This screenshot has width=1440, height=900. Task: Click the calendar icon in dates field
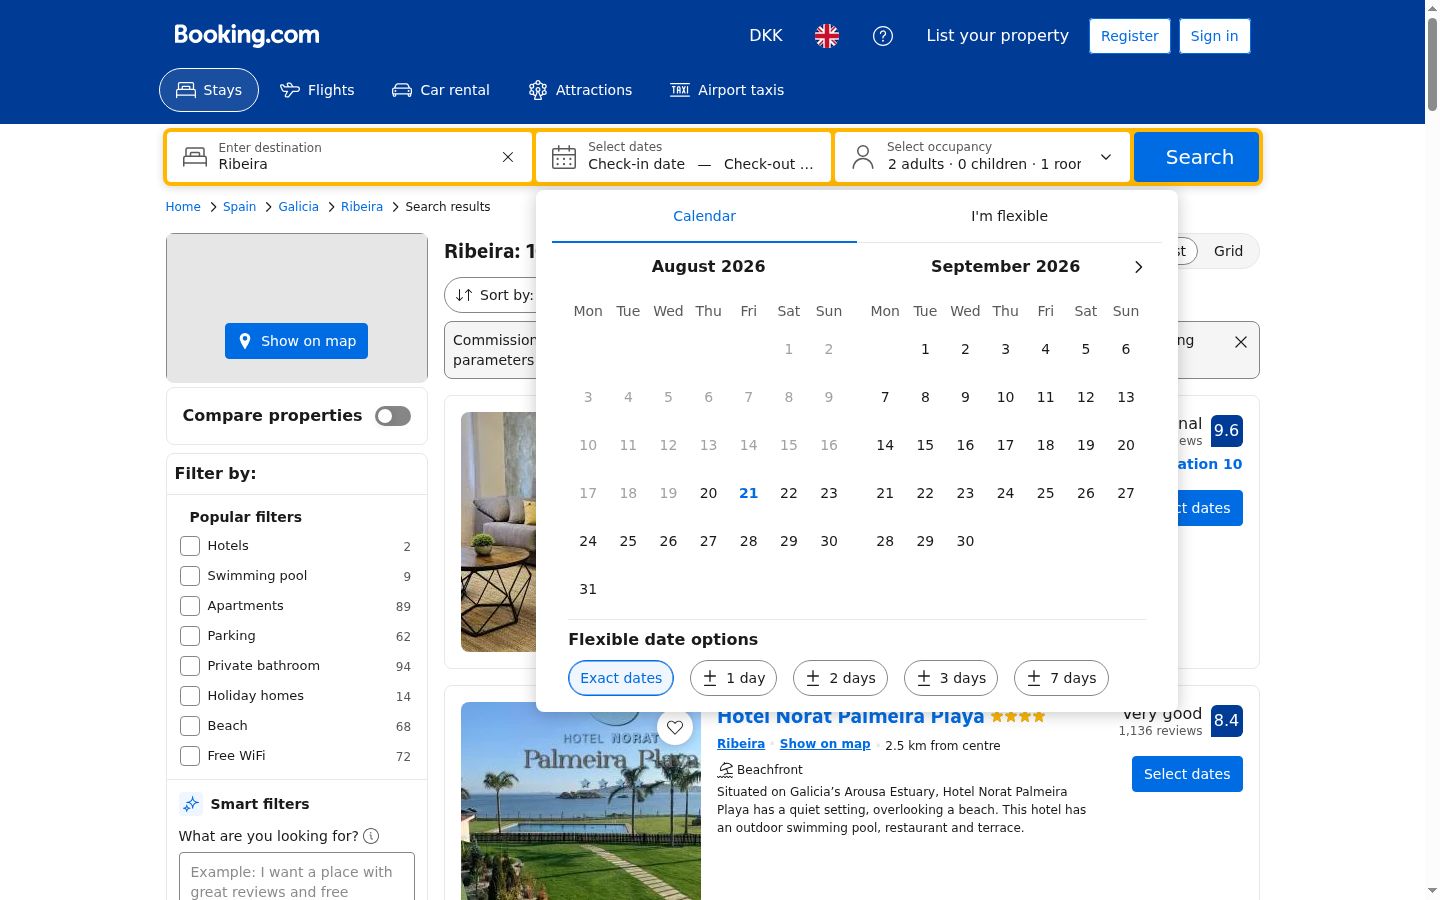pyautogui.click(x=564, y=157)
